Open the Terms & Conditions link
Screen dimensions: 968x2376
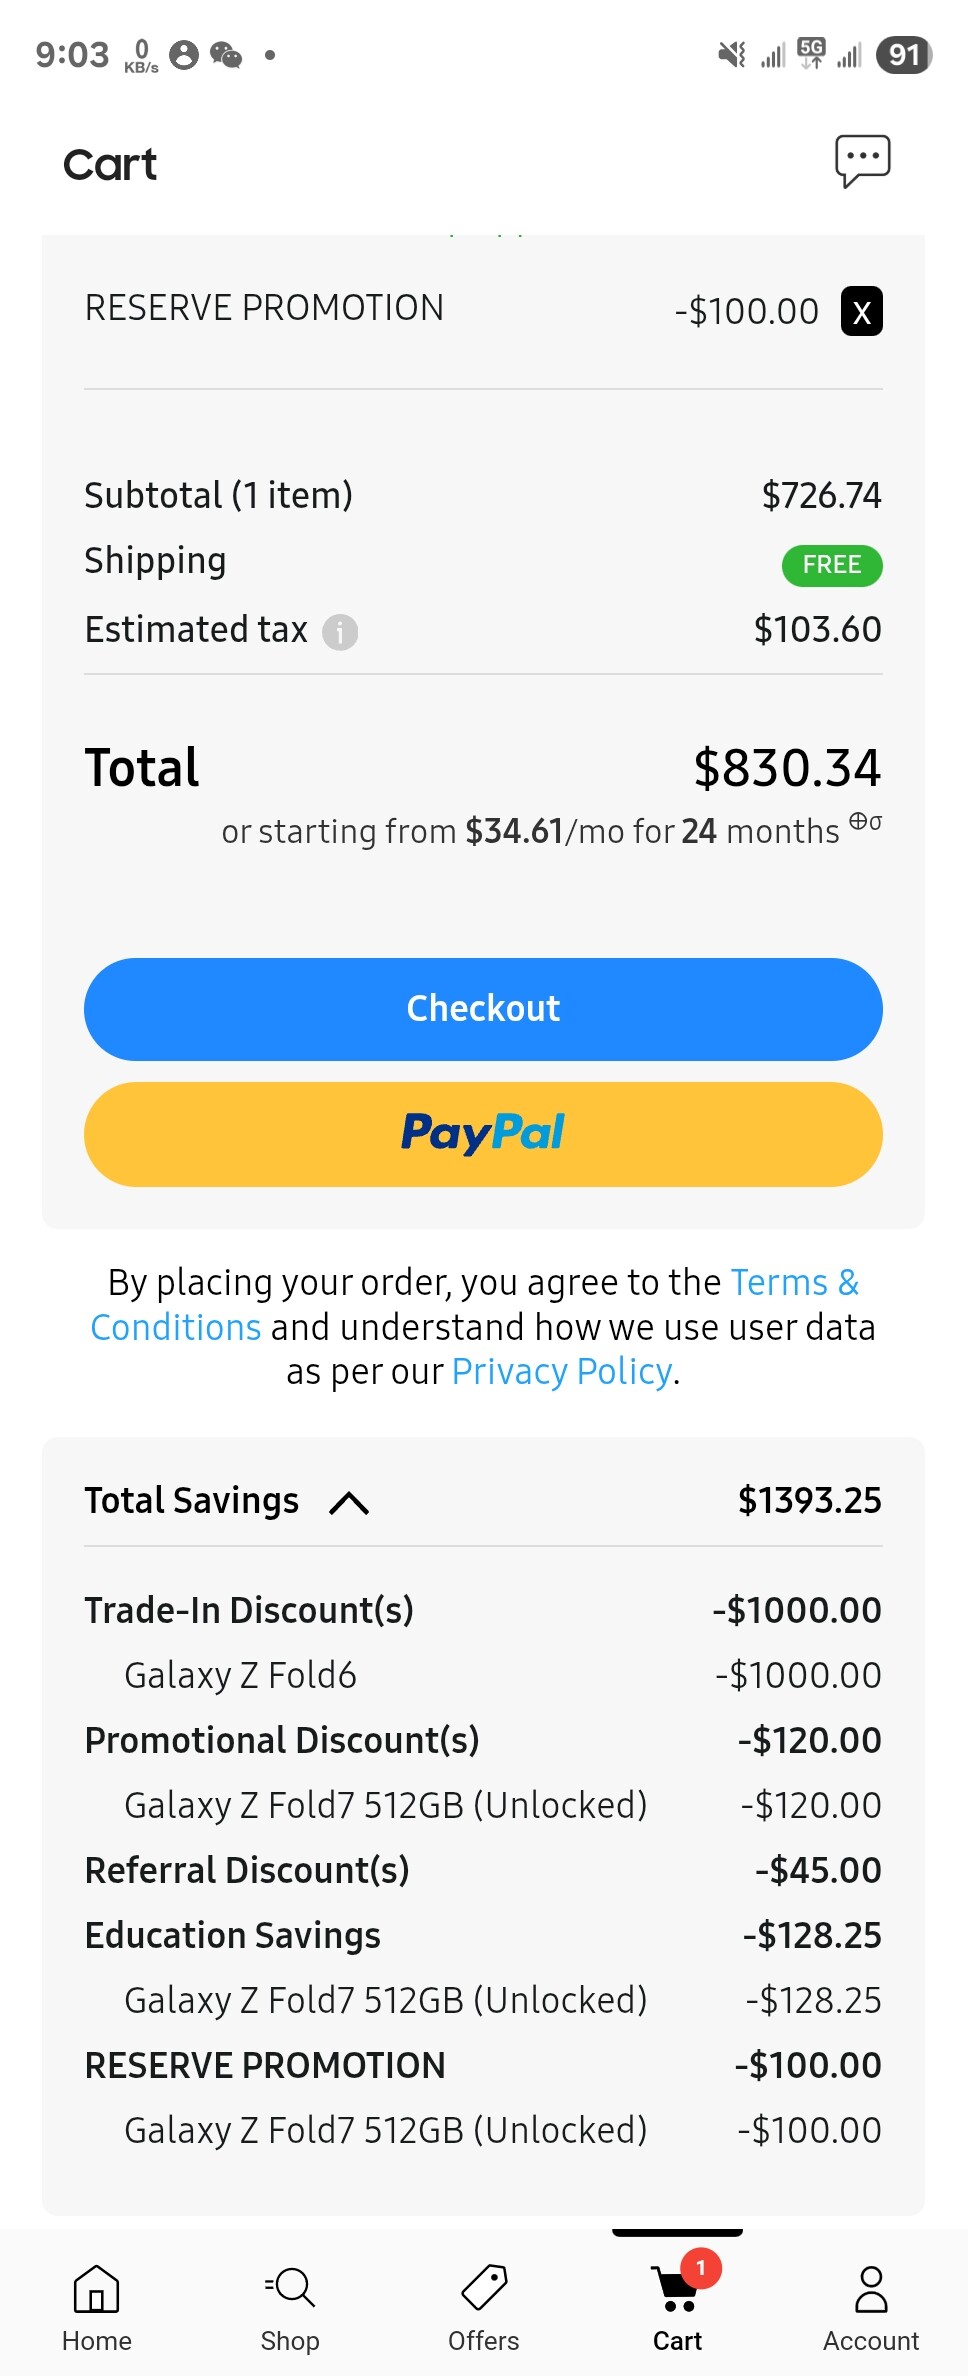tap(475, 1304)
